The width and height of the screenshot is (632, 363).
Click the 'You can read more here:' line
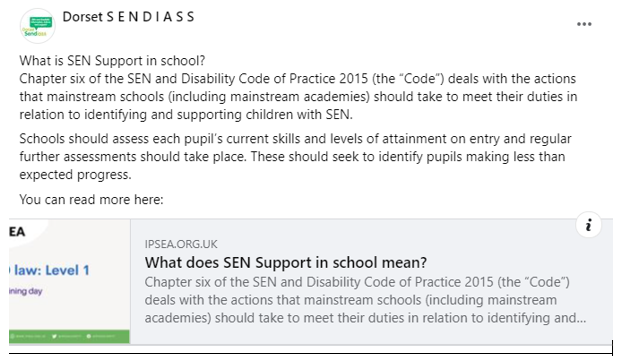(91, 199)
